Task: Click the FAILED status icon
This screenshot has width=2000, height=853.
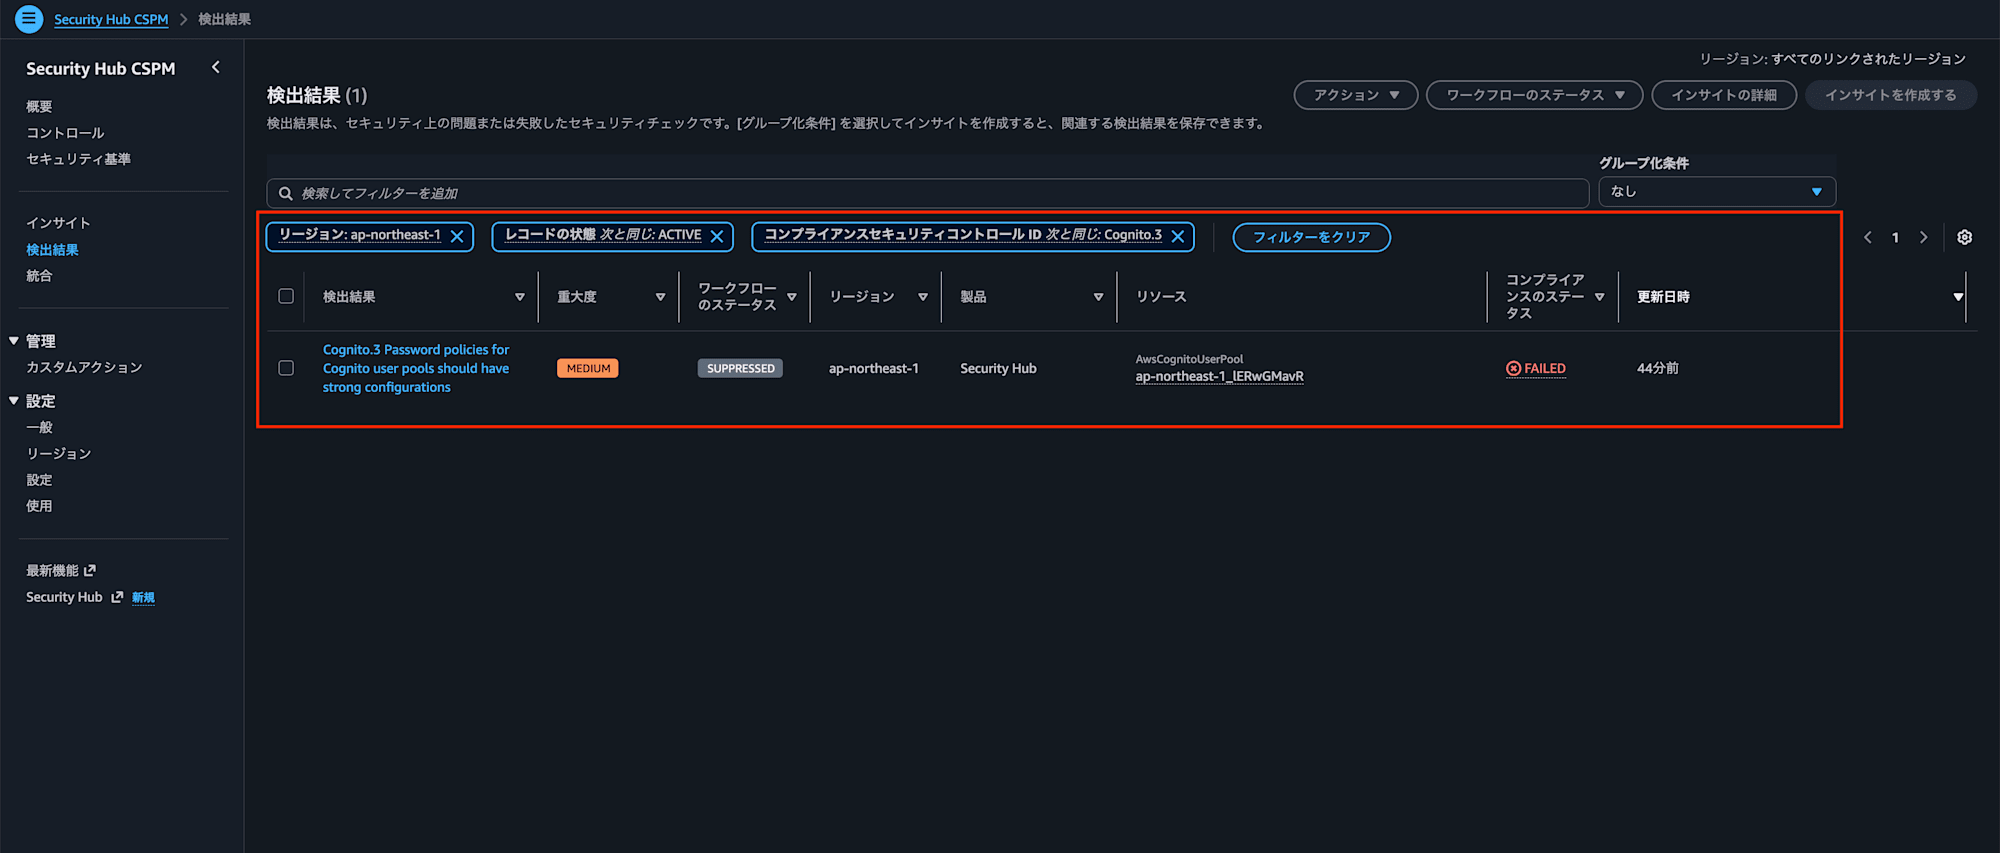Action: coord(1513,368)
